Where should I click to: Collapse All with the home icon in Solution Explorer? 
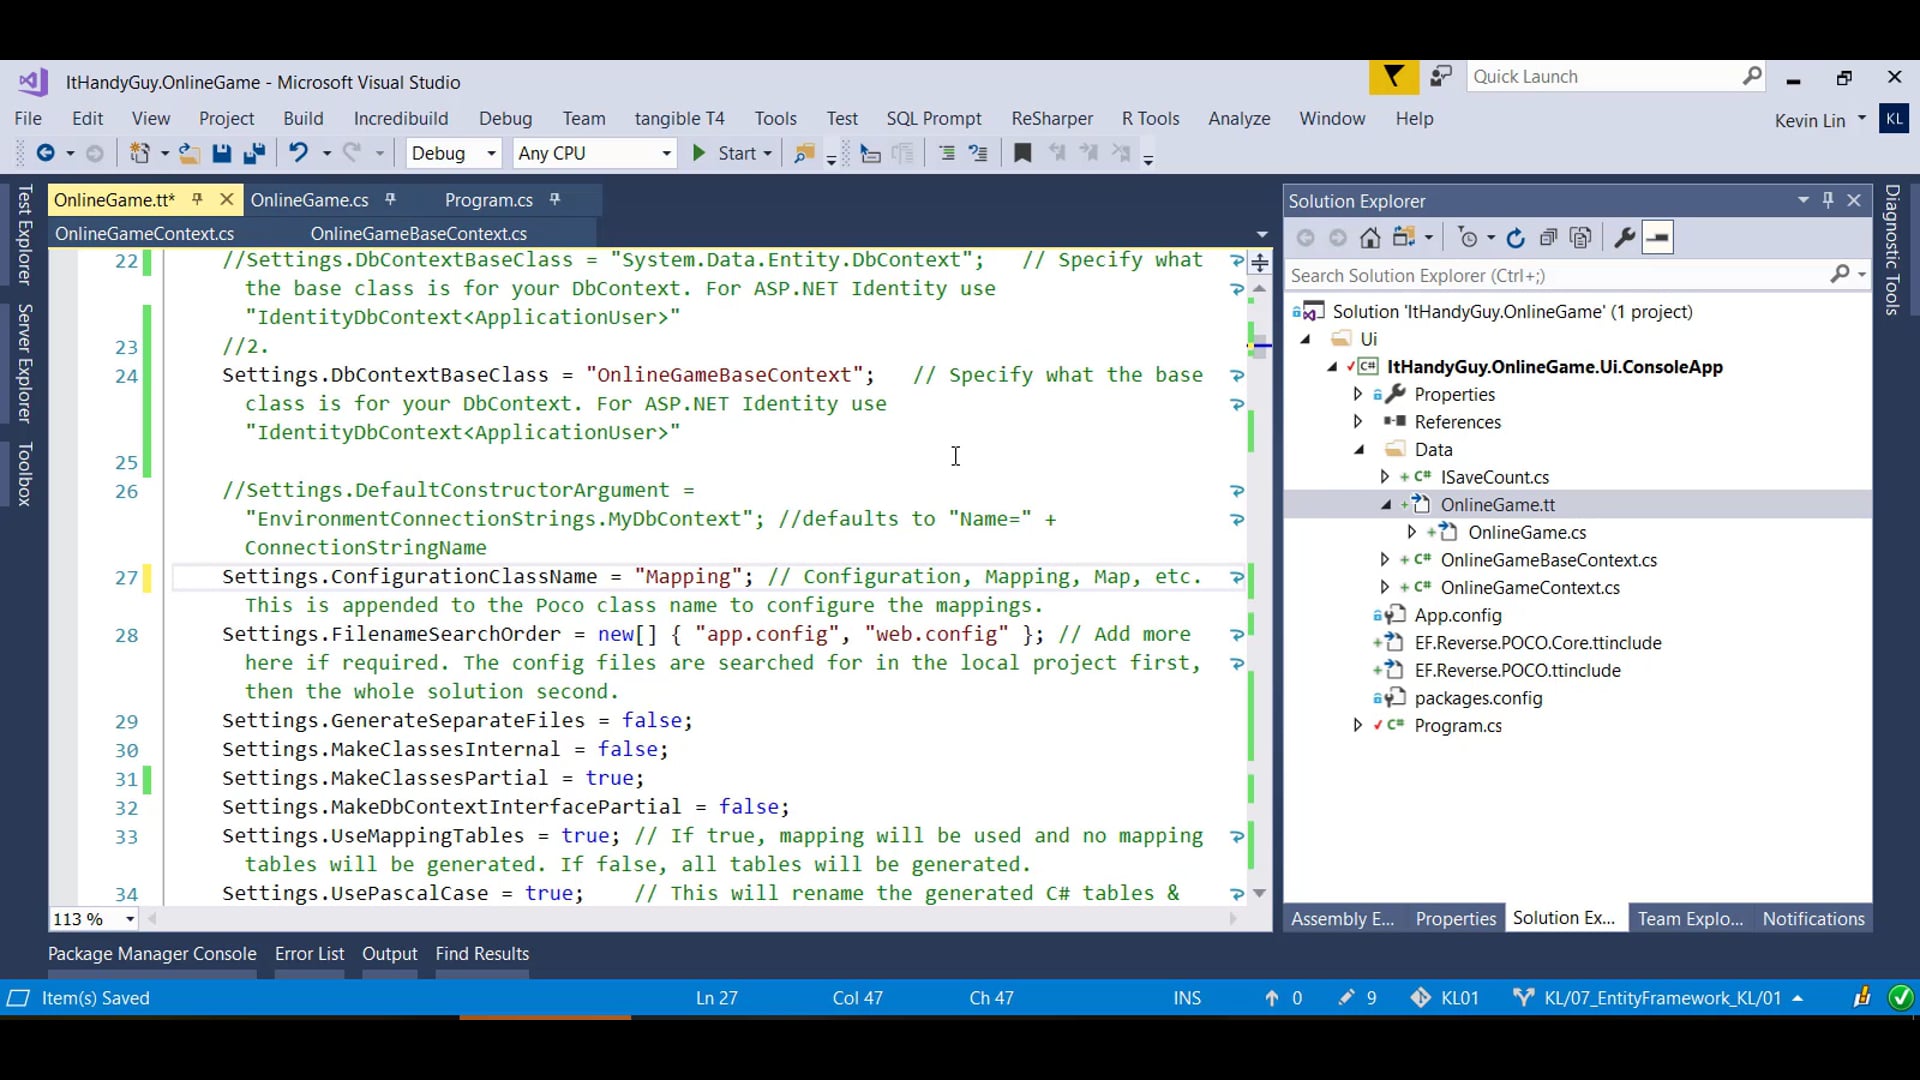tap(1370, 237)
